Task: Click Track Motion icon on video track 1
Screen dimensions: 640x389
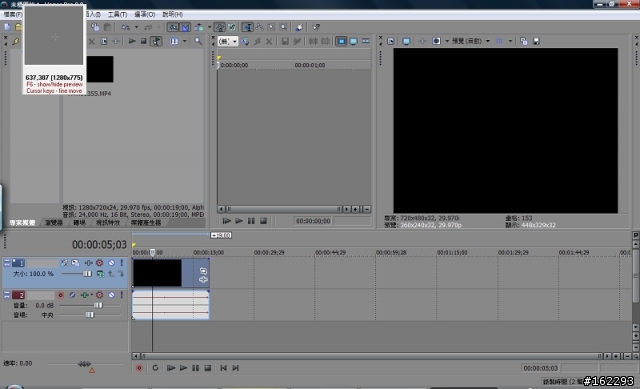Action: click(76, 263)
